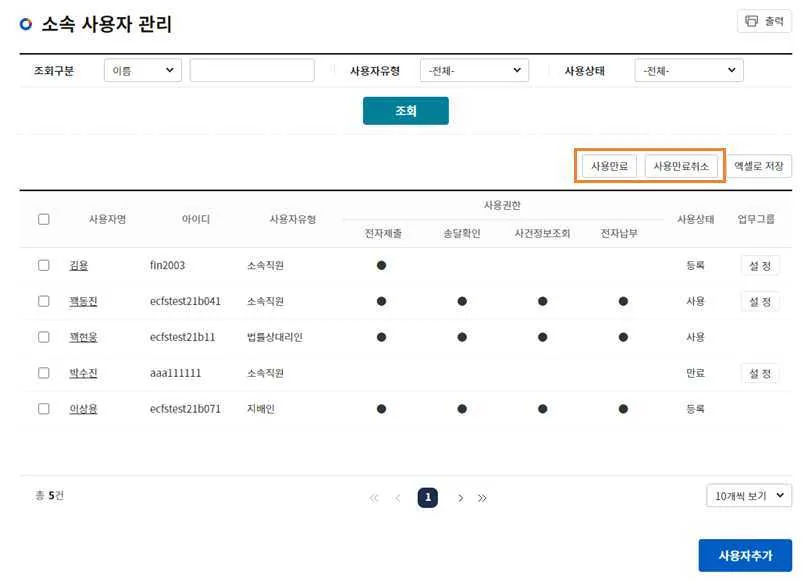
Task: Click 만료 status in aaa111111 row
Action: click(x=695, y=373)
